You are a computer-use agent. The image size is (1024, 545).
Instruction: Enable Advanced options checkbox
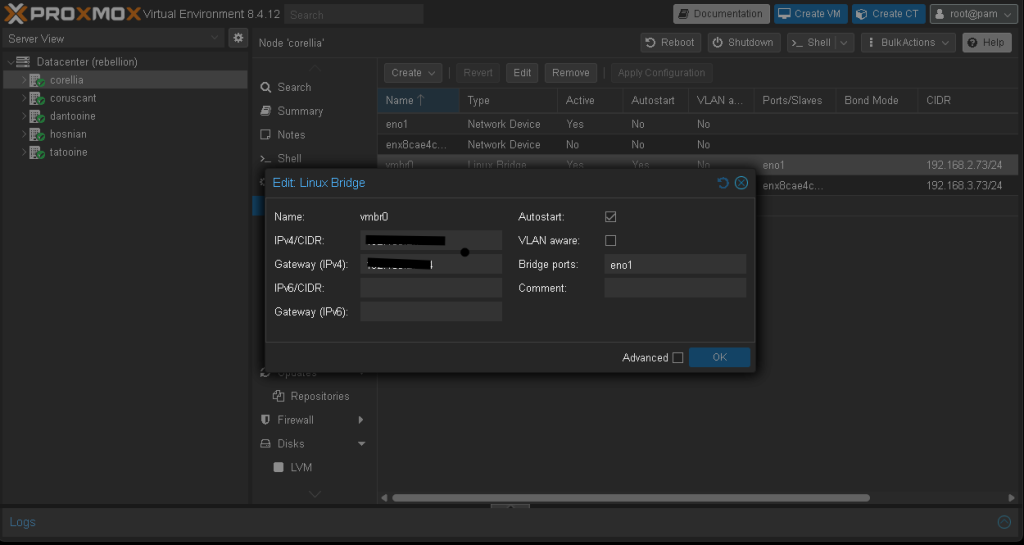point(678,358)
